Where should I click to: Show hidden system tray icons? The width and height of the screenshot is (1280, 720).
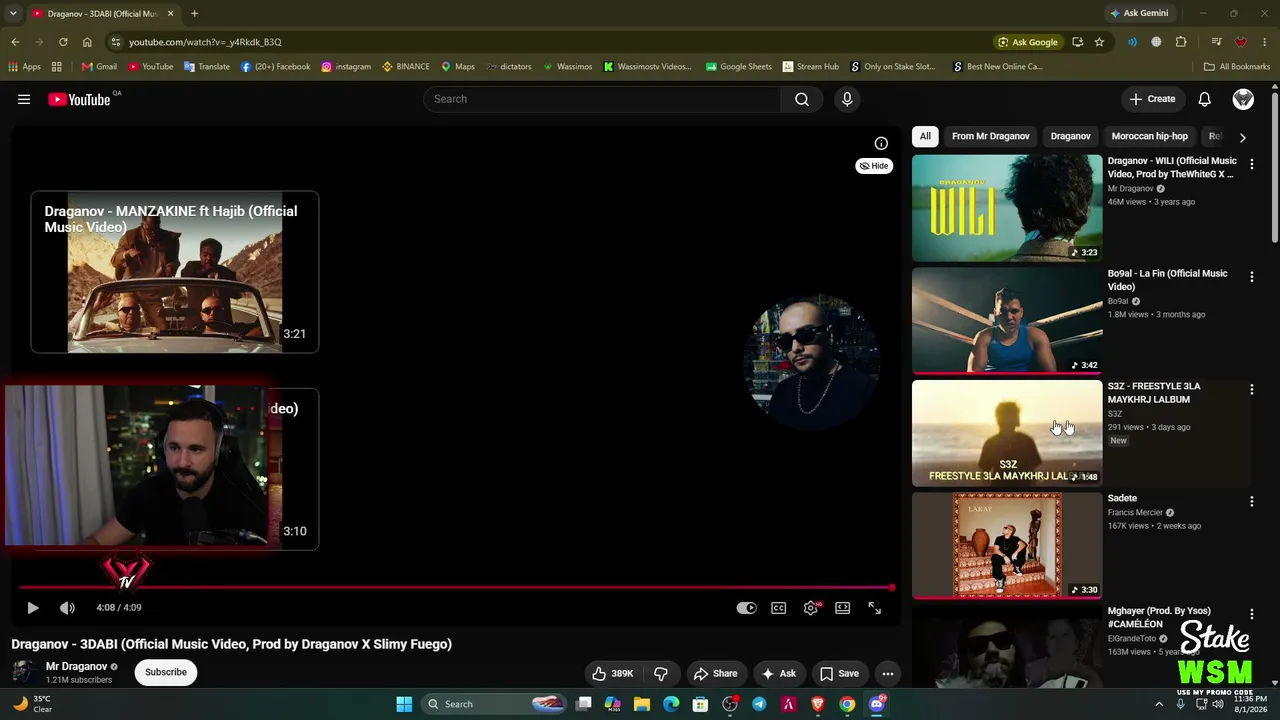coord(1159,704)
